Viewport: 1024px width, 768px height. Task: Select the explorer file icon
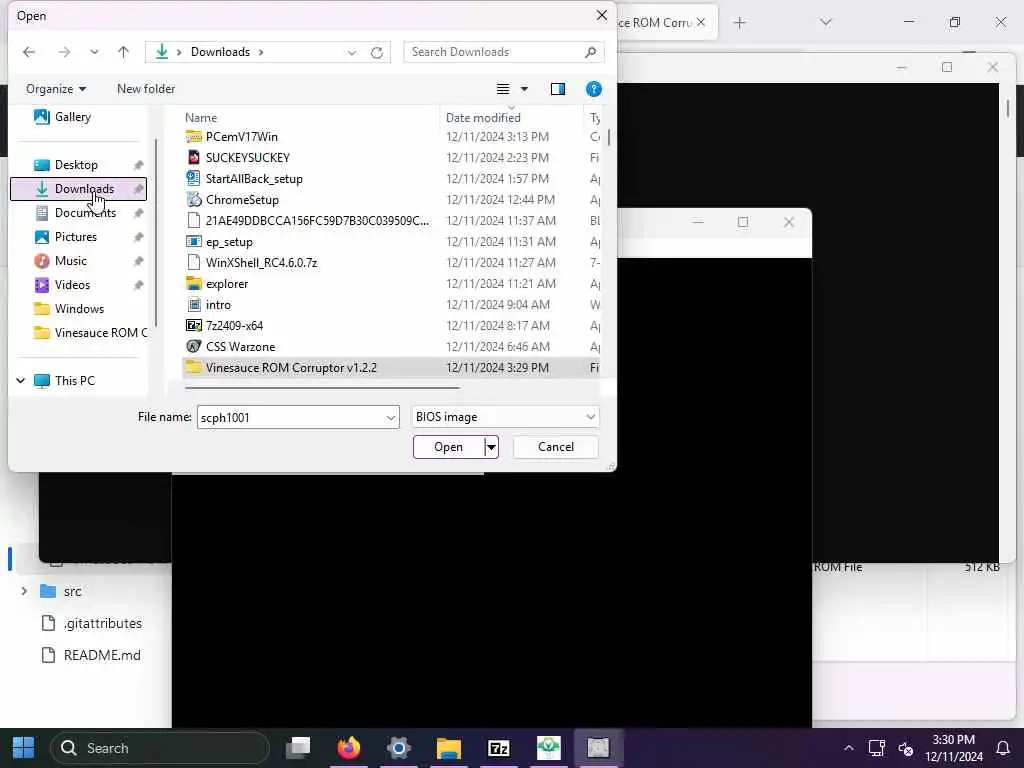pyautogui.click(x=193, y=283)
